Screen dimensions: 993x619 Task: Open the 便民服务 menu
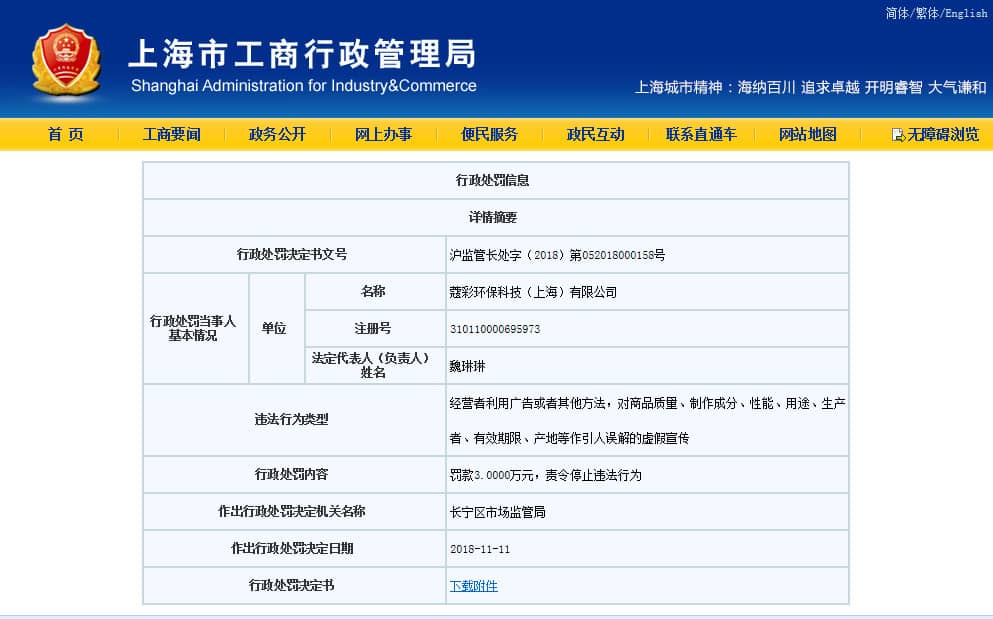point(489,134)
